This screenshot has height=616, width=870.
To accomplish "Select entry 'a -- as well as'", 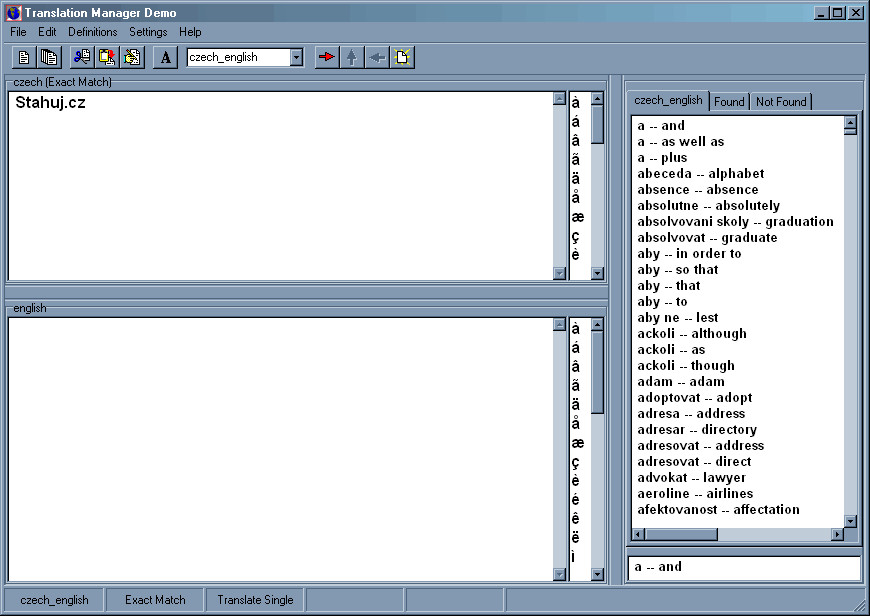I will pos(681,142).
